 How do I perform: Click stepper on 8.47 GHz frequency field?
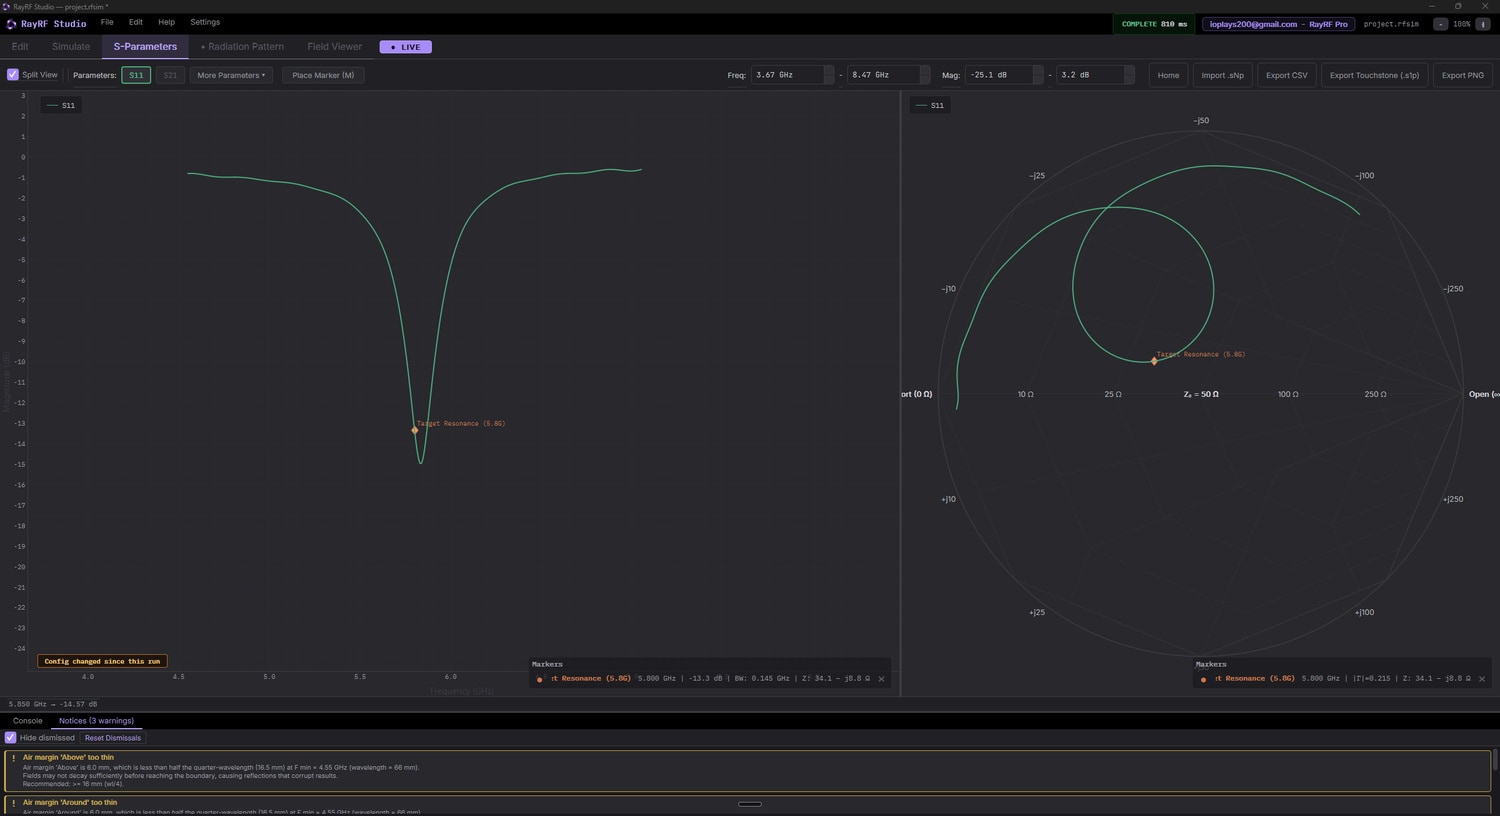point(925,75)
